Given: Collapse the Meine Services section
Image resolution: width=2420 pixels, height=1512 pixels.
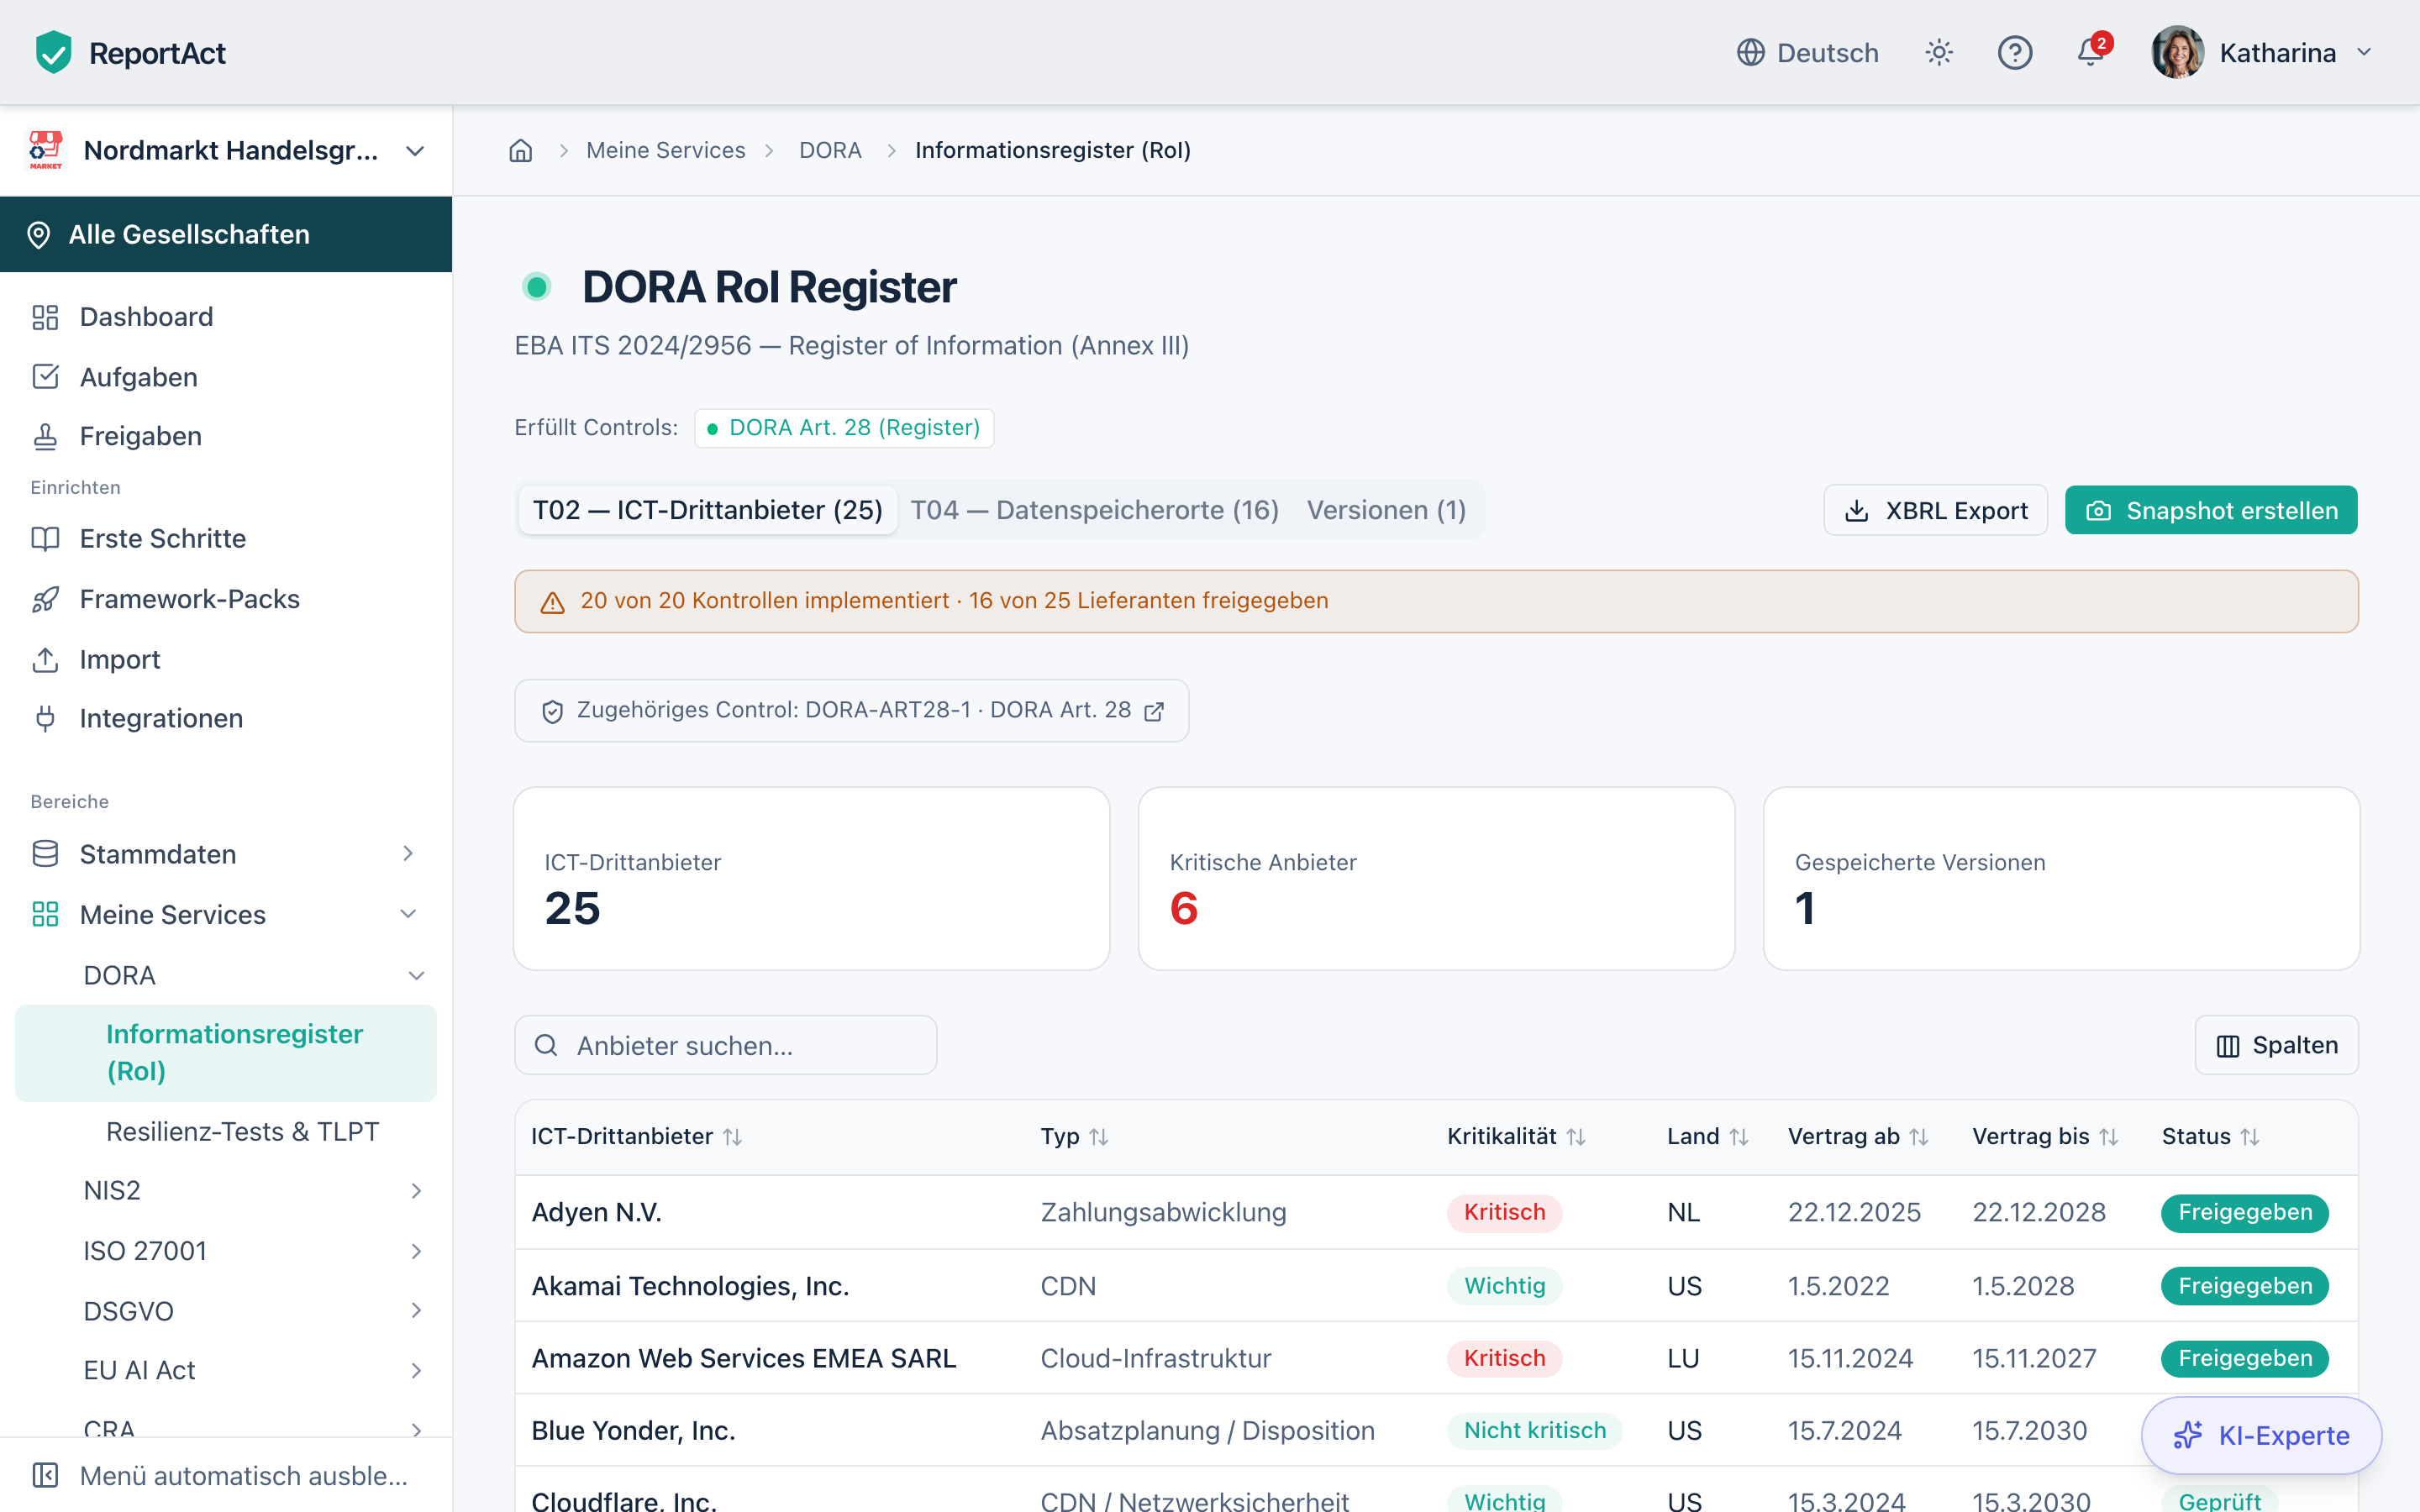Looking at the screenshot, I should 408,914.
